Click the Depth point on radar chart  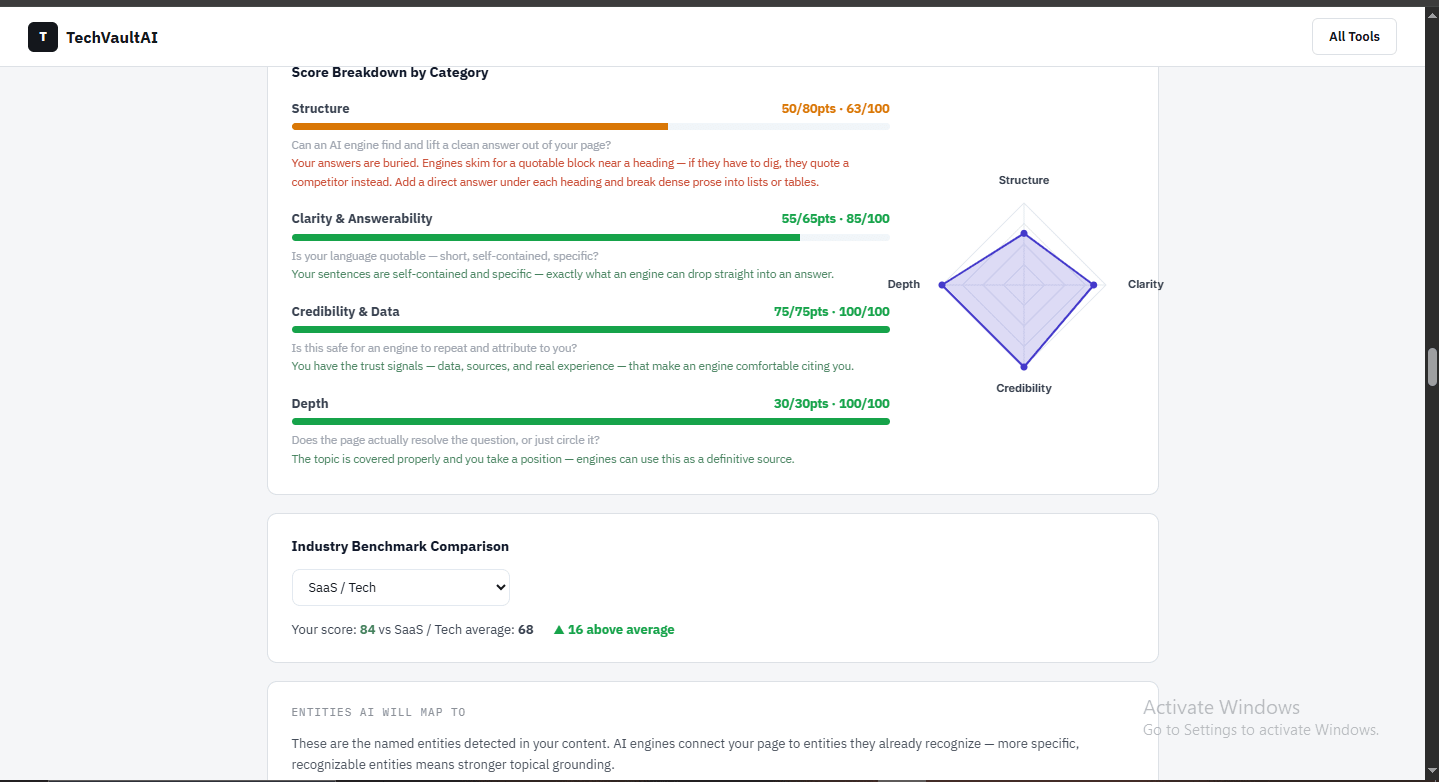[x=942, y=285]
